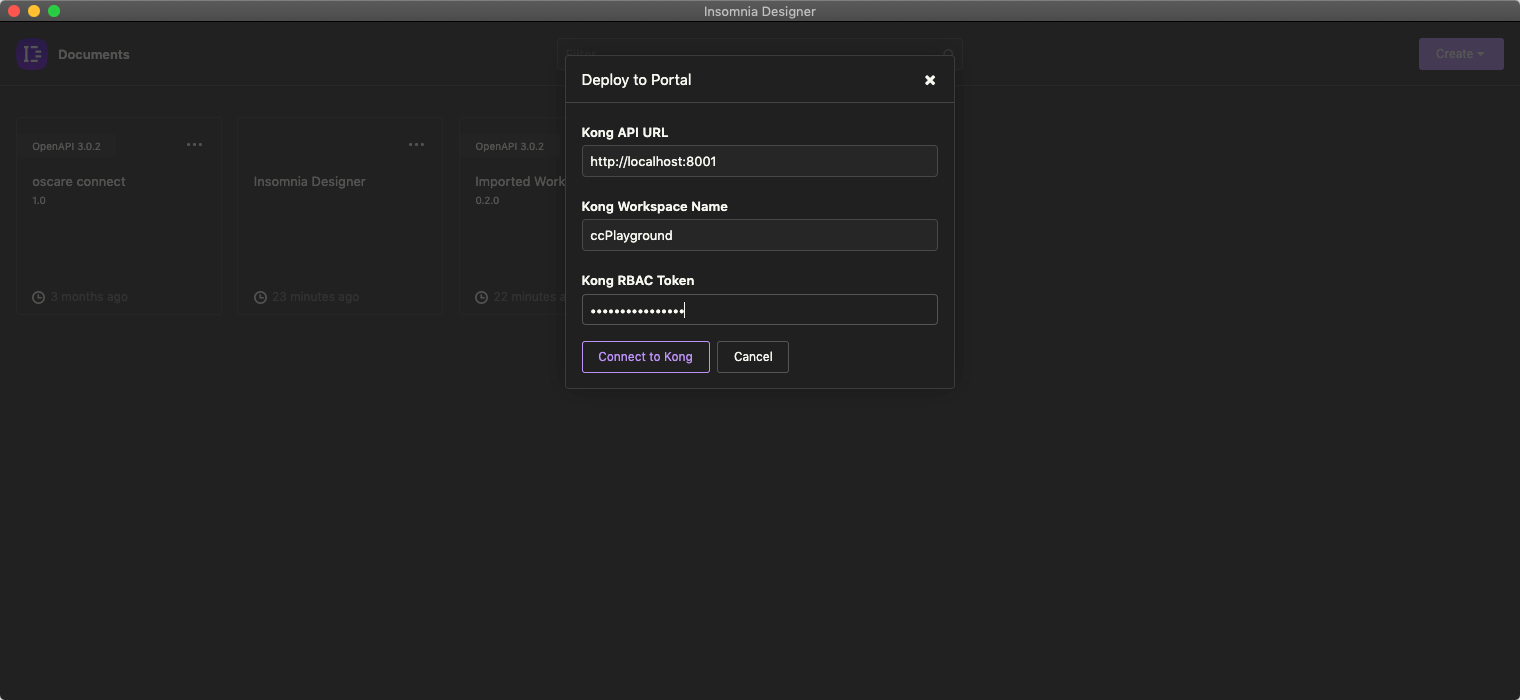The image size is (1520, 700).
Task: Open the Insomnia Designer card ellipsis menu
Action: (x=416, y=145)
